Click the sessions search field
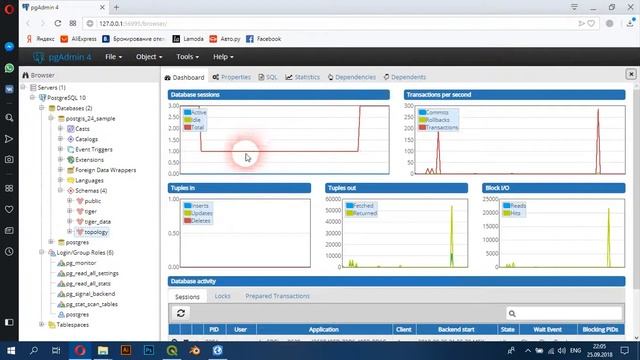 point(564,313)
